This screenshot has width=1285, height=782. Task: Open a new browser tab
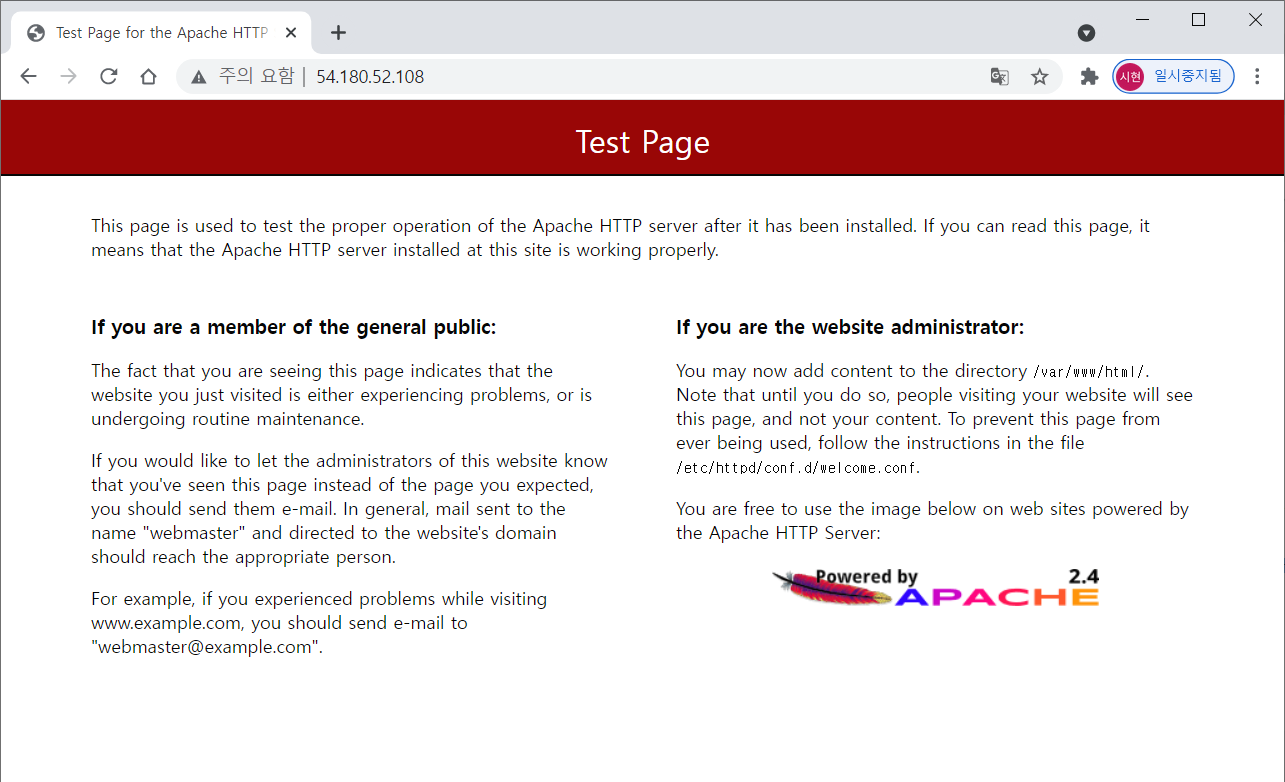pyautogui.click(x=338, y=33)
